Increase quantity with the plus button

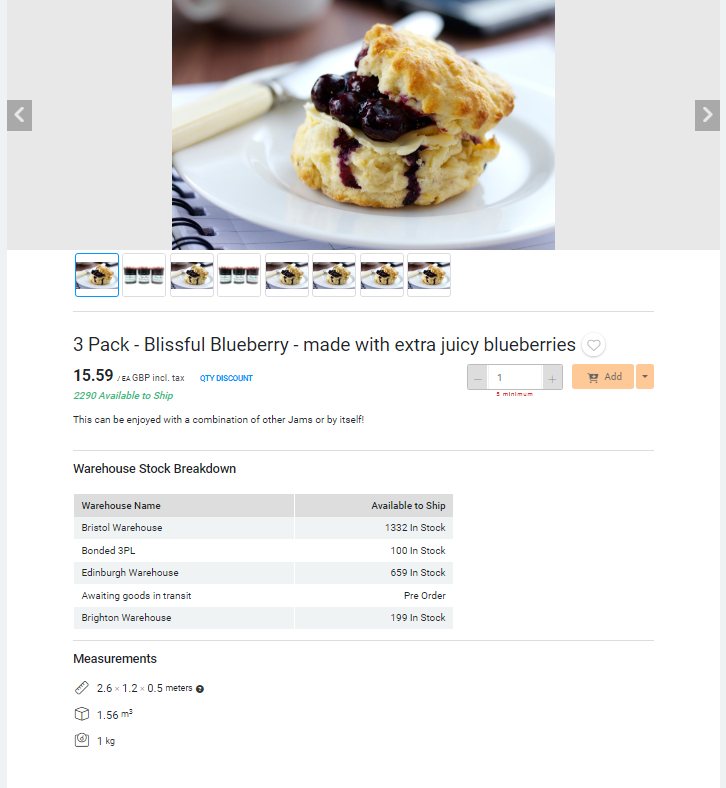pyautogui.click(x=552, y=377)
